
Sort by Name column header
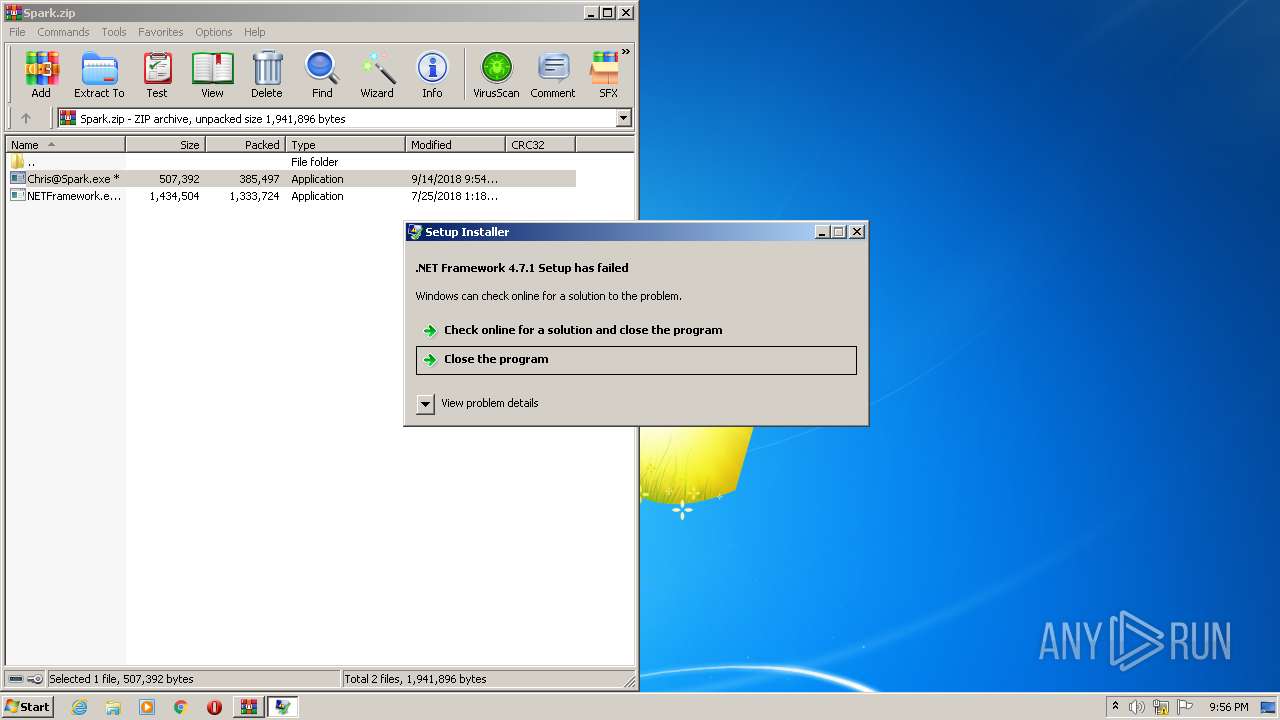click(65, 145)
